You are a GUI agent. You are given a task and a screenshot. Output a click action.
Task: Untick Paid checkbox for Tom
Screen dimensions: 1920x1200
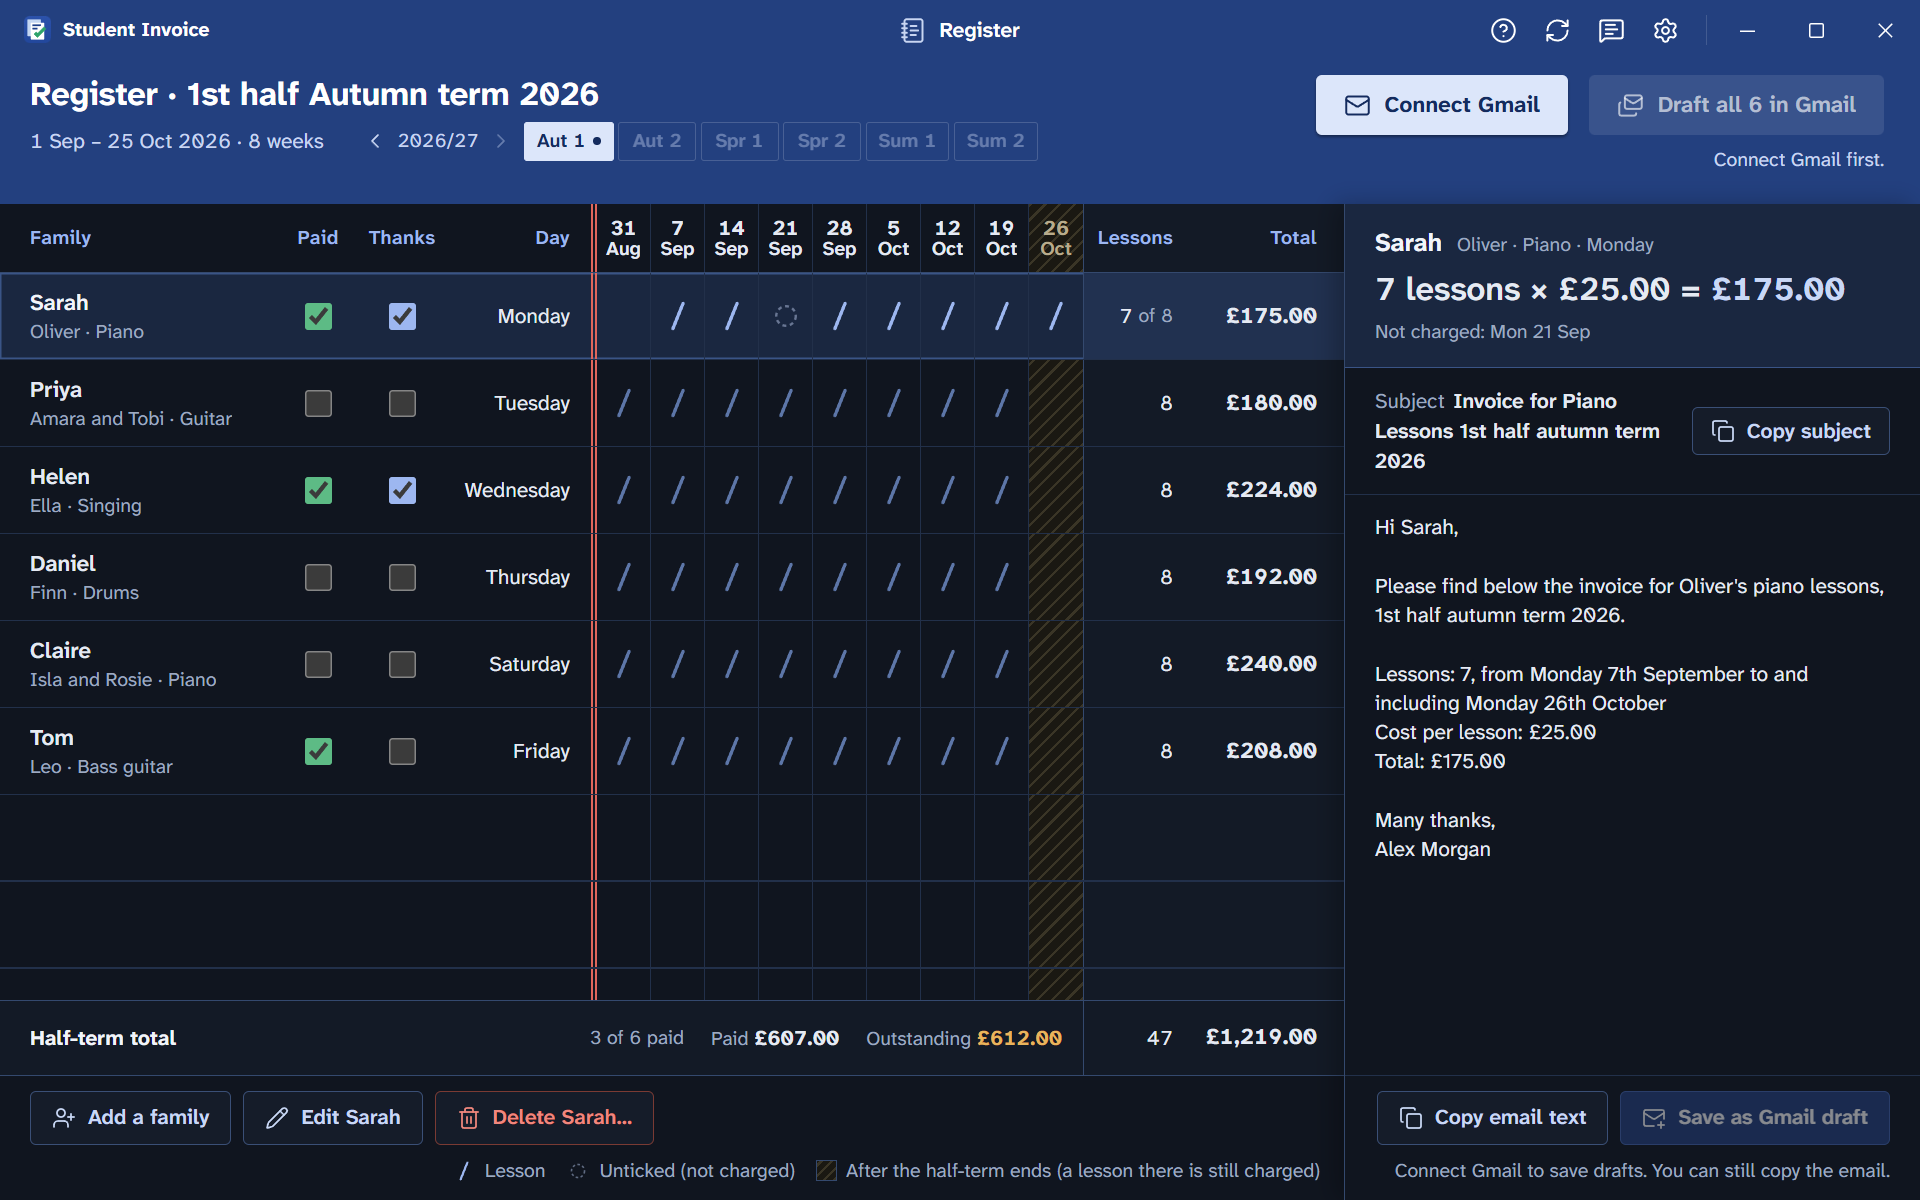click(x=318, y=751)
